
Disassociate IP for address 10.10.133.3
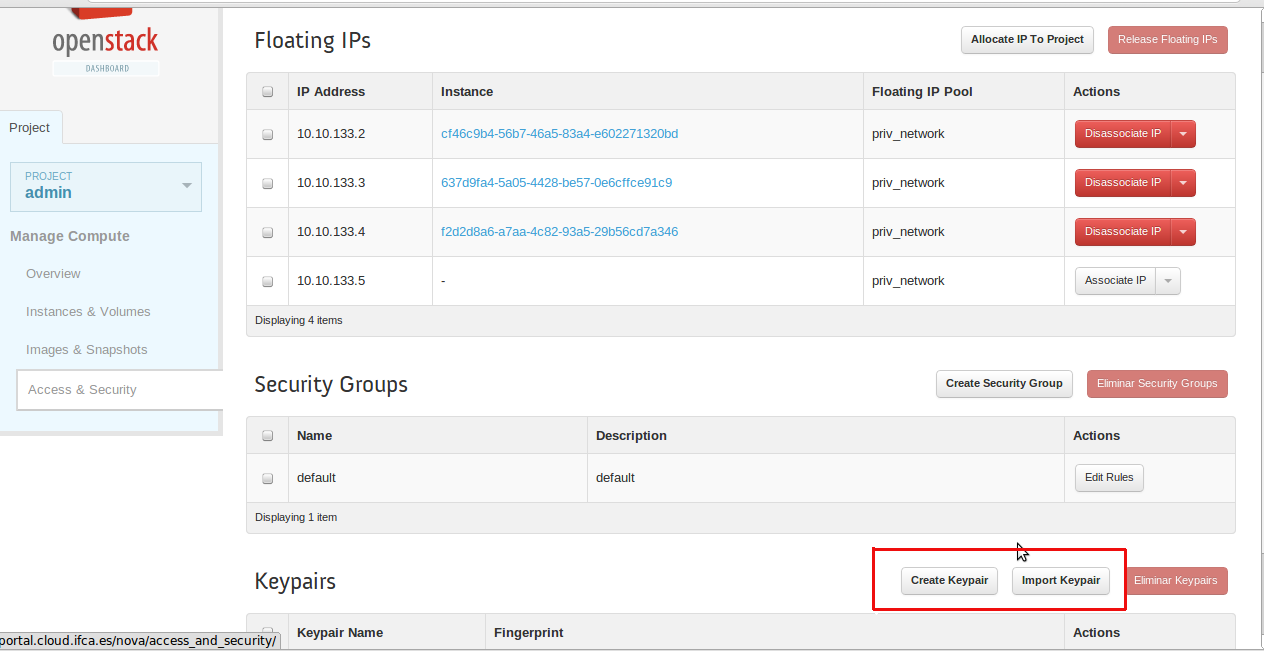(x=1122, y=183)
